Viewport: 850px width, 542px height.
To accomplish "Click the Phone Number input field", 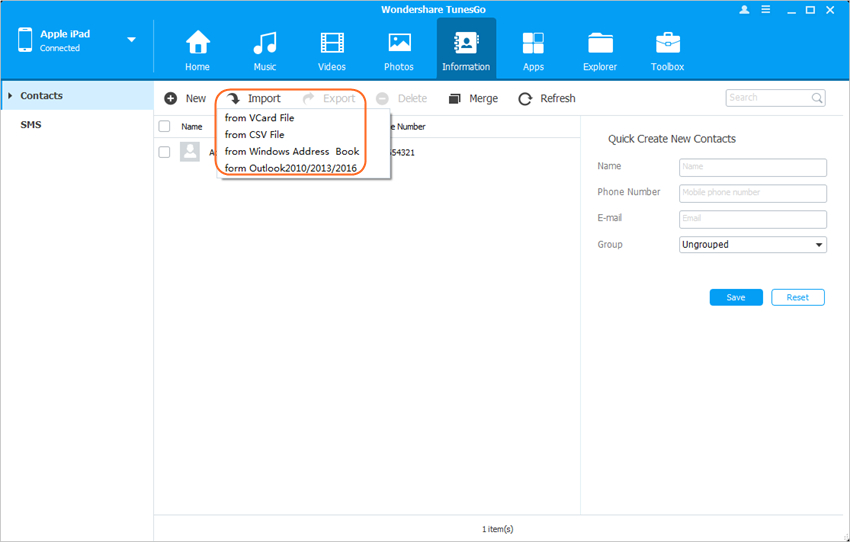I will click(x=752, y=193).
